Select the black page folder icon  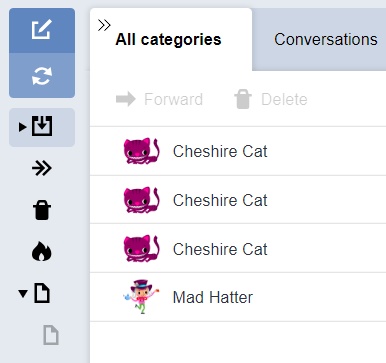click(42, 293)
